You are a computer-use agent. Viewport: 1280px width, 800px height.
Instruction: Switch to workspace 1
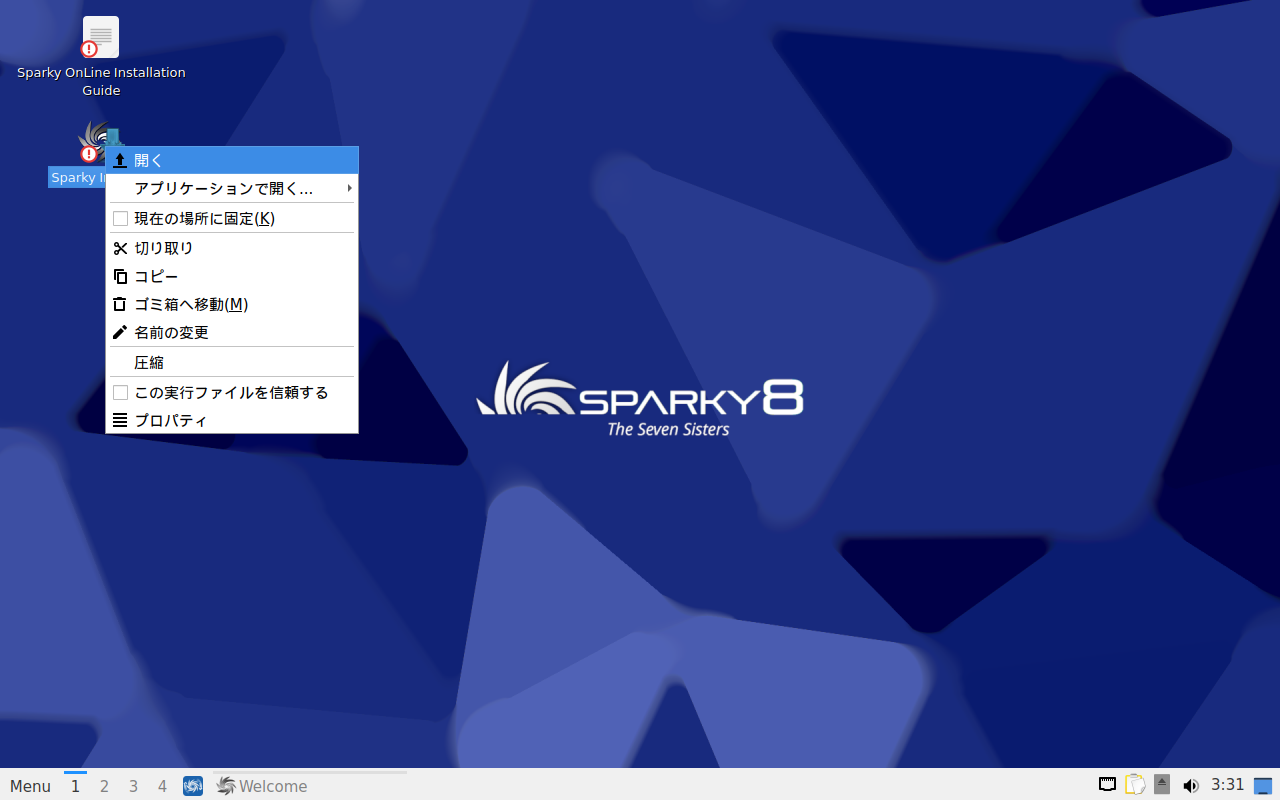click(x=75, y=786)
